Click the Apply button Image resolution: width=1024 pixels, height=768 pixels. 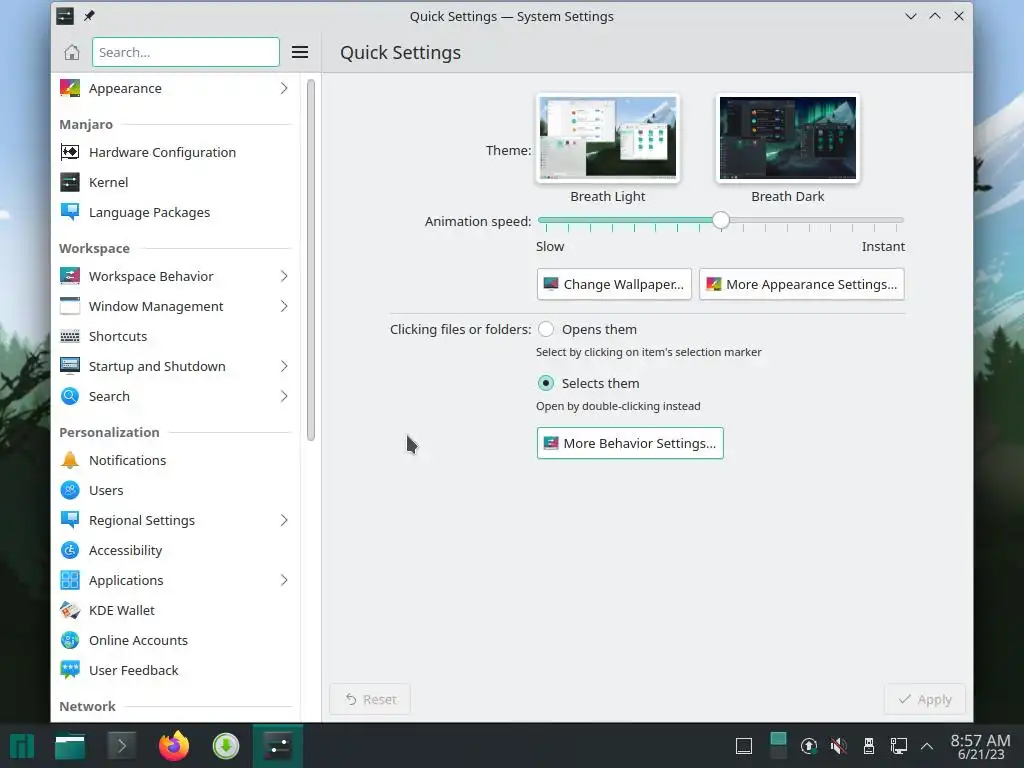925,699
